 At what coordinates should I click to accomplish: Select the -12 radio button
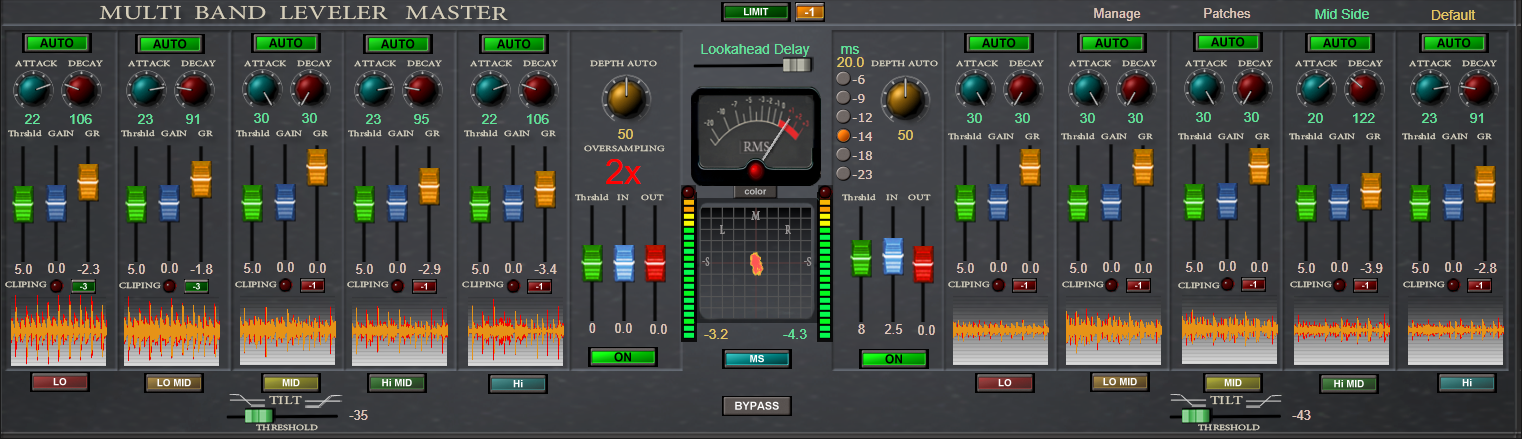(x=843, y=117)
